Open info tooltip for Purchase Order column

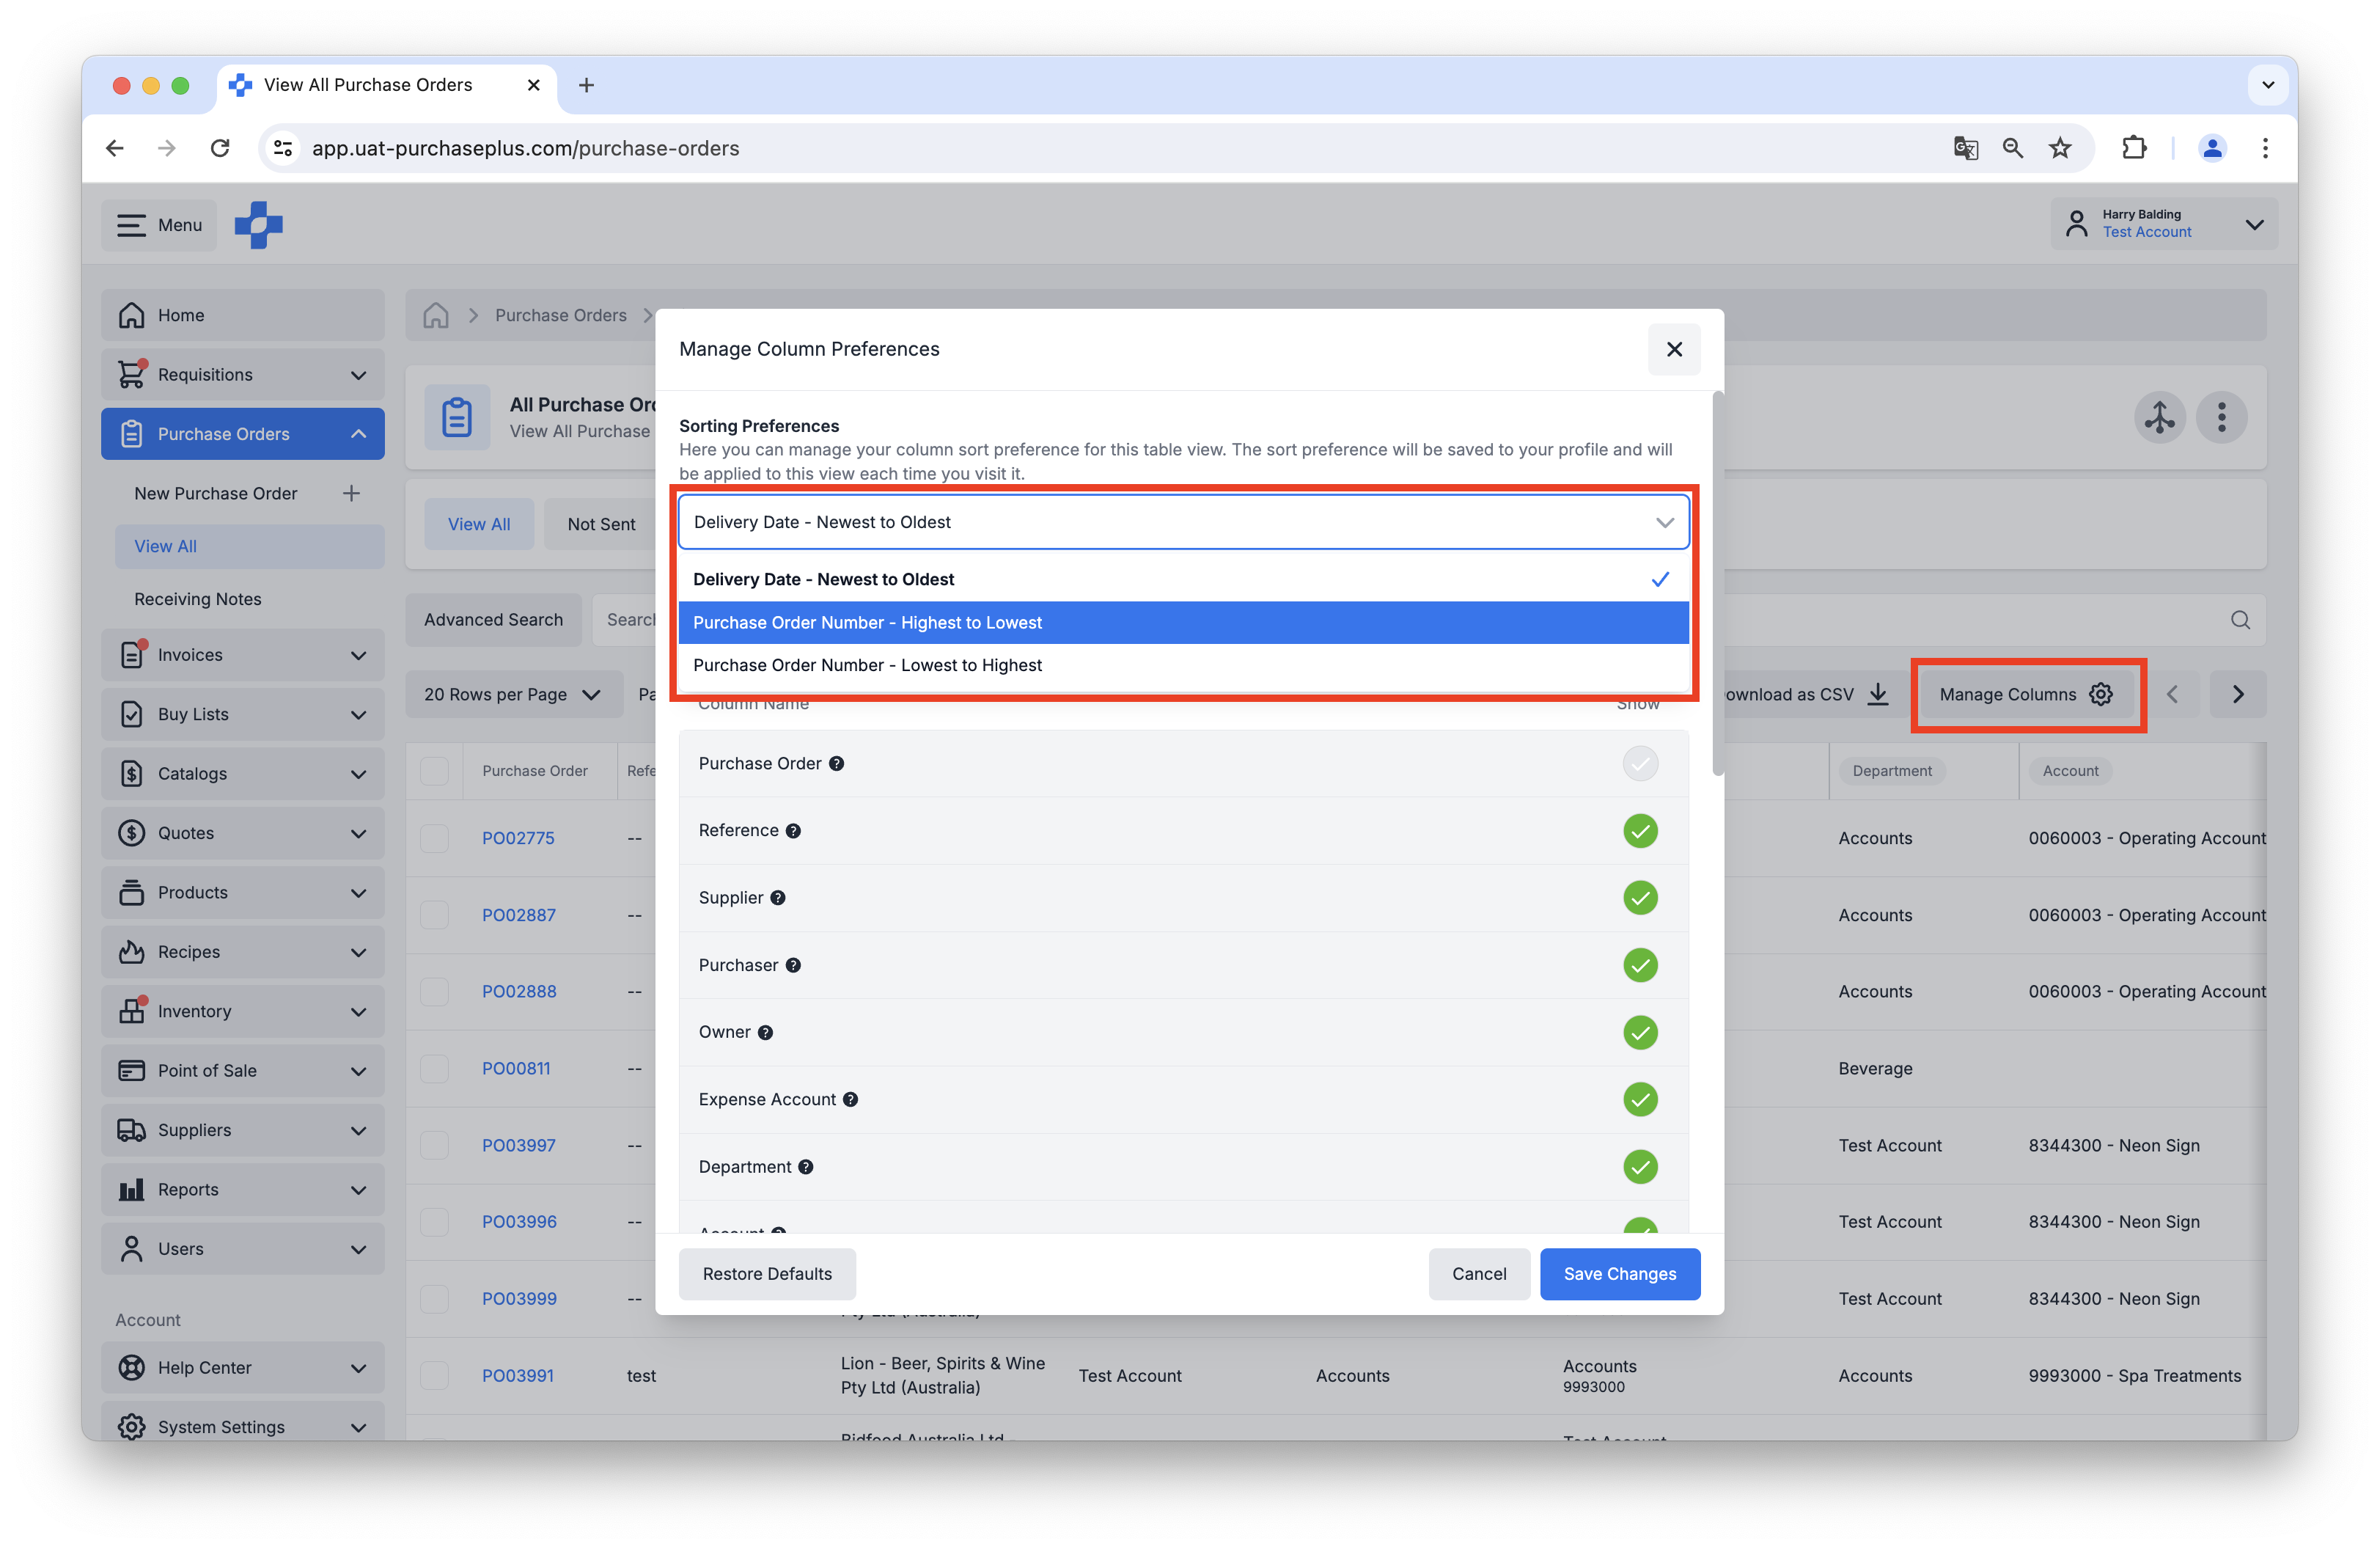click(x=837, y=764)
